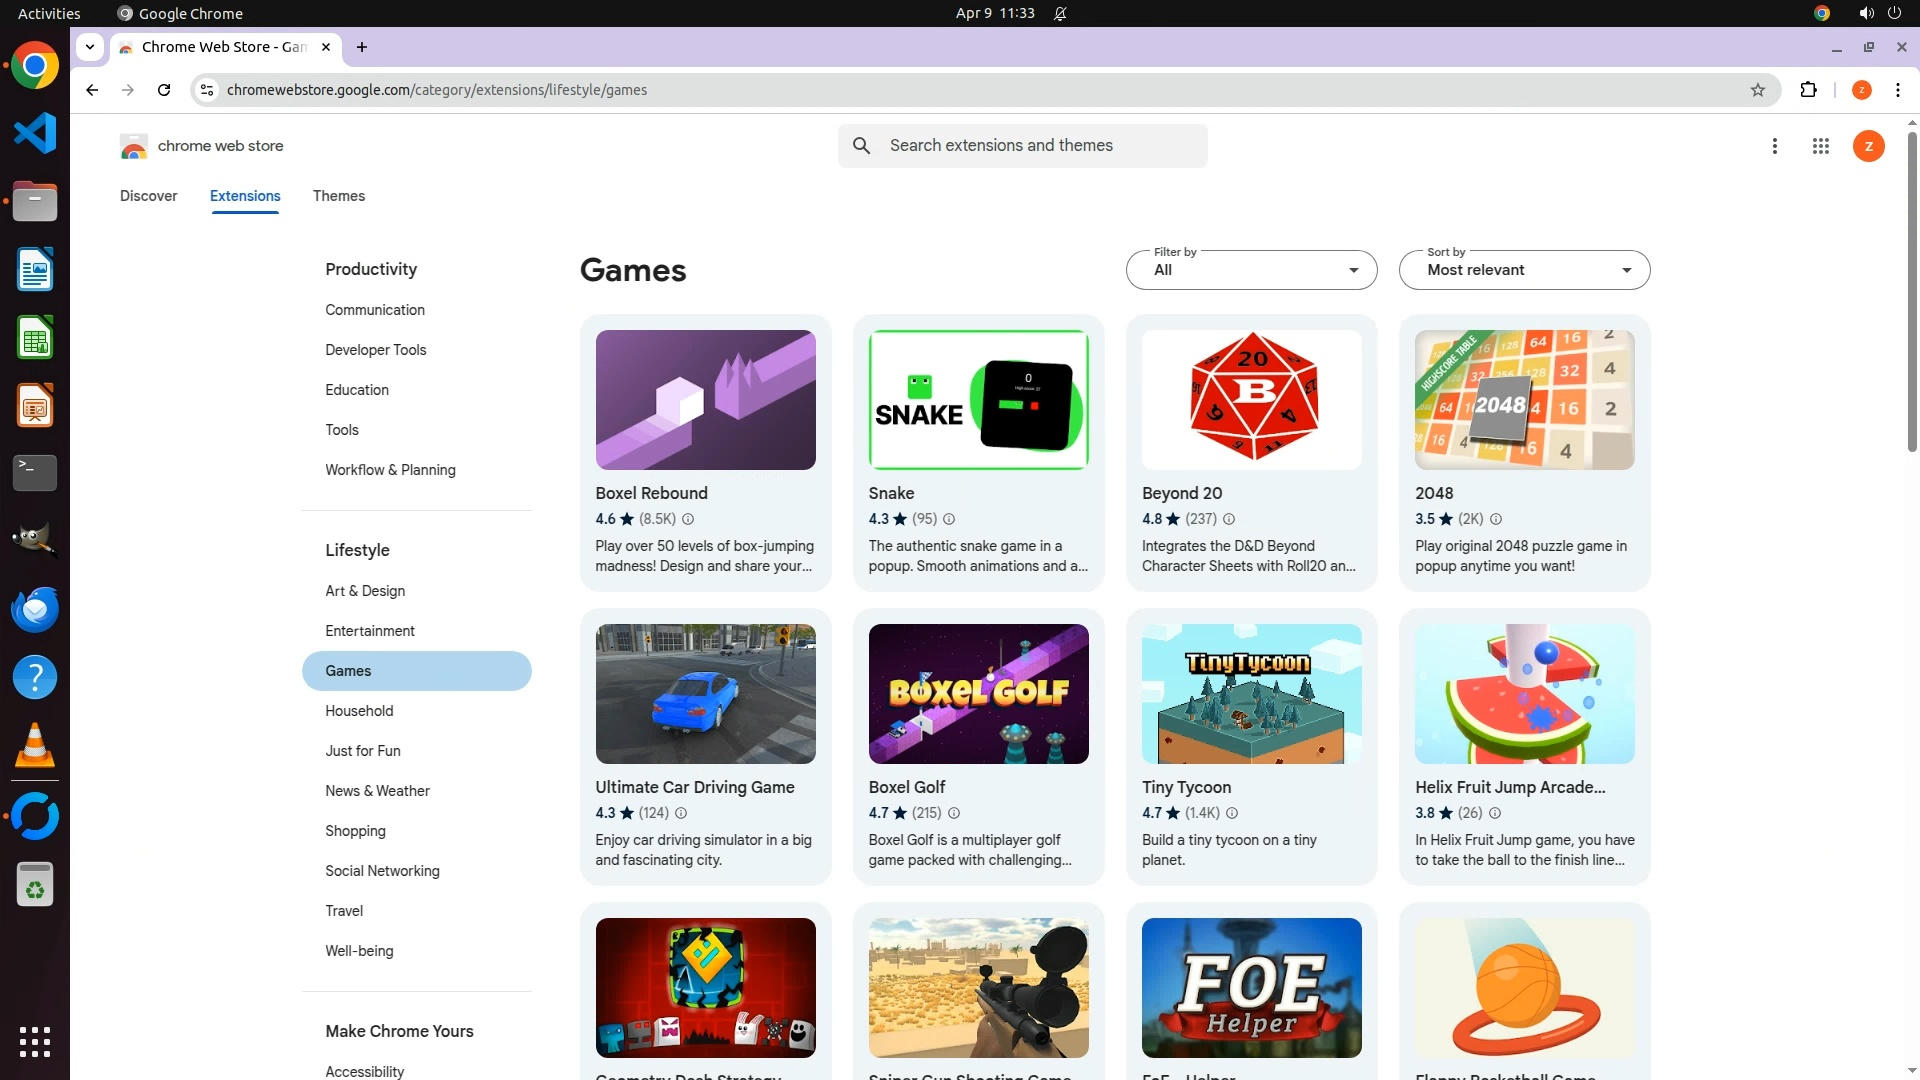Click the search magnifier icon
Screen dimensions: 1920x1080
pos(861,146)
